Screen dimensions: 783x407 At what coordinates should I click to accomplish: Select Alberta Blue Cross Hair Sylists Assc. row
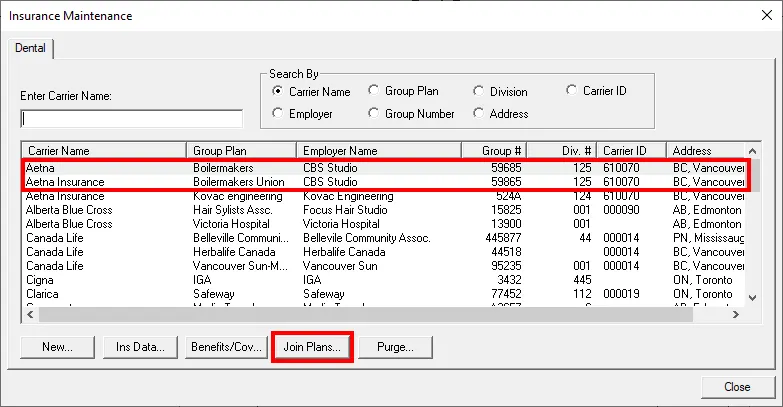pos(385,210)
